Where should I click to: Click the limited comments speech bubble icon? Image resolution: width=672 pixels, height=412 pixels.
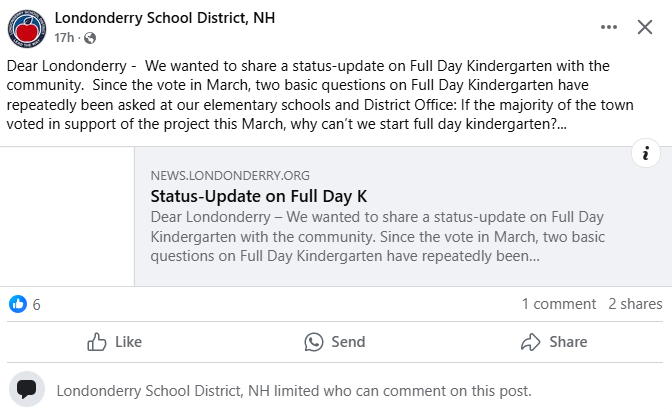pyautogui.click(x=27, y=390)
